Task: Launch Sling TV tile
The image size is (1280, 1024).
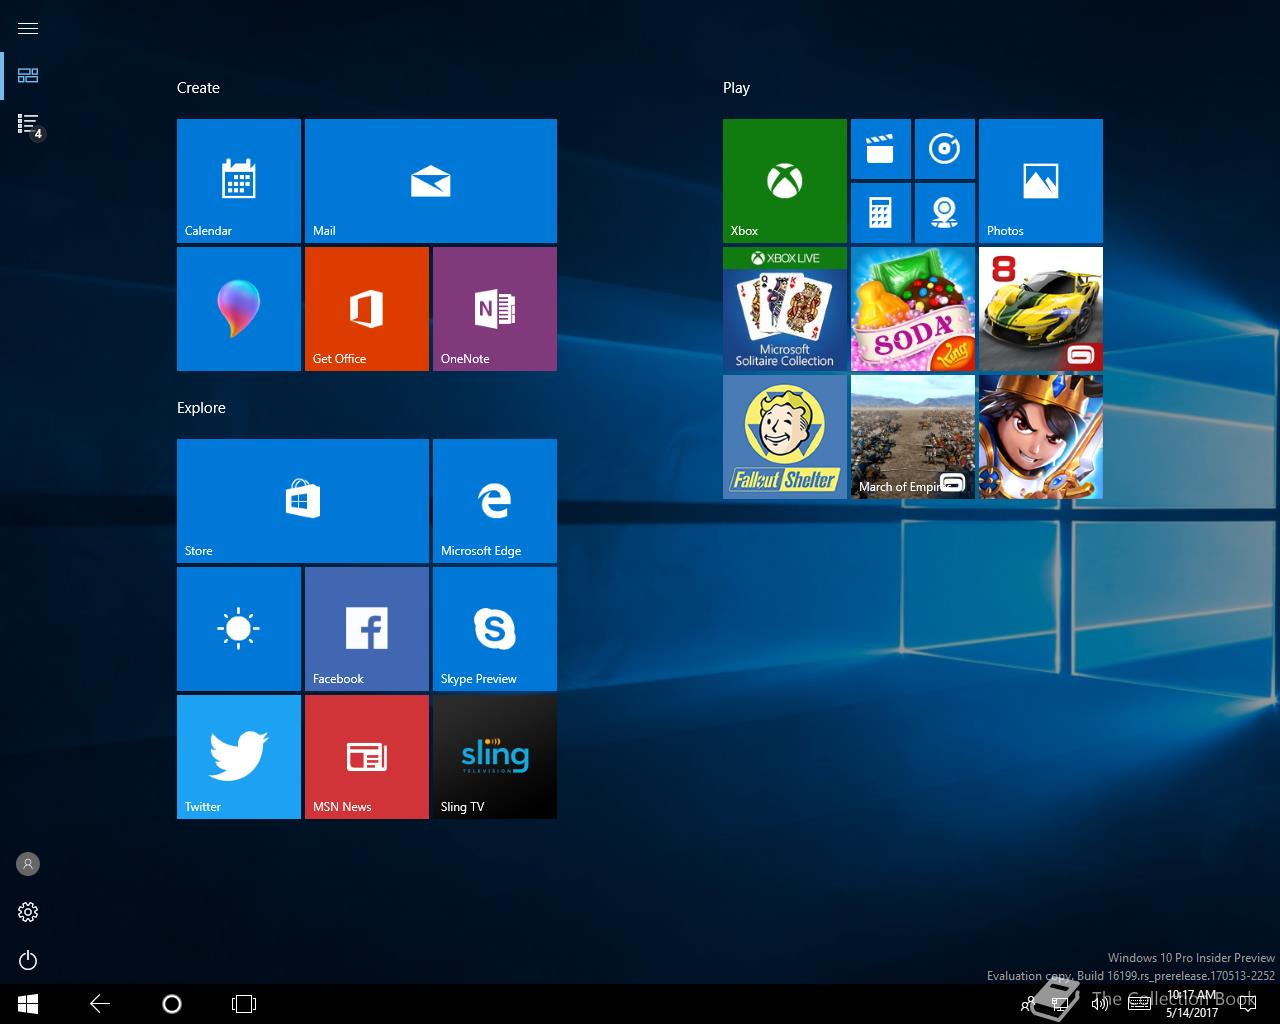Action: 495,757
